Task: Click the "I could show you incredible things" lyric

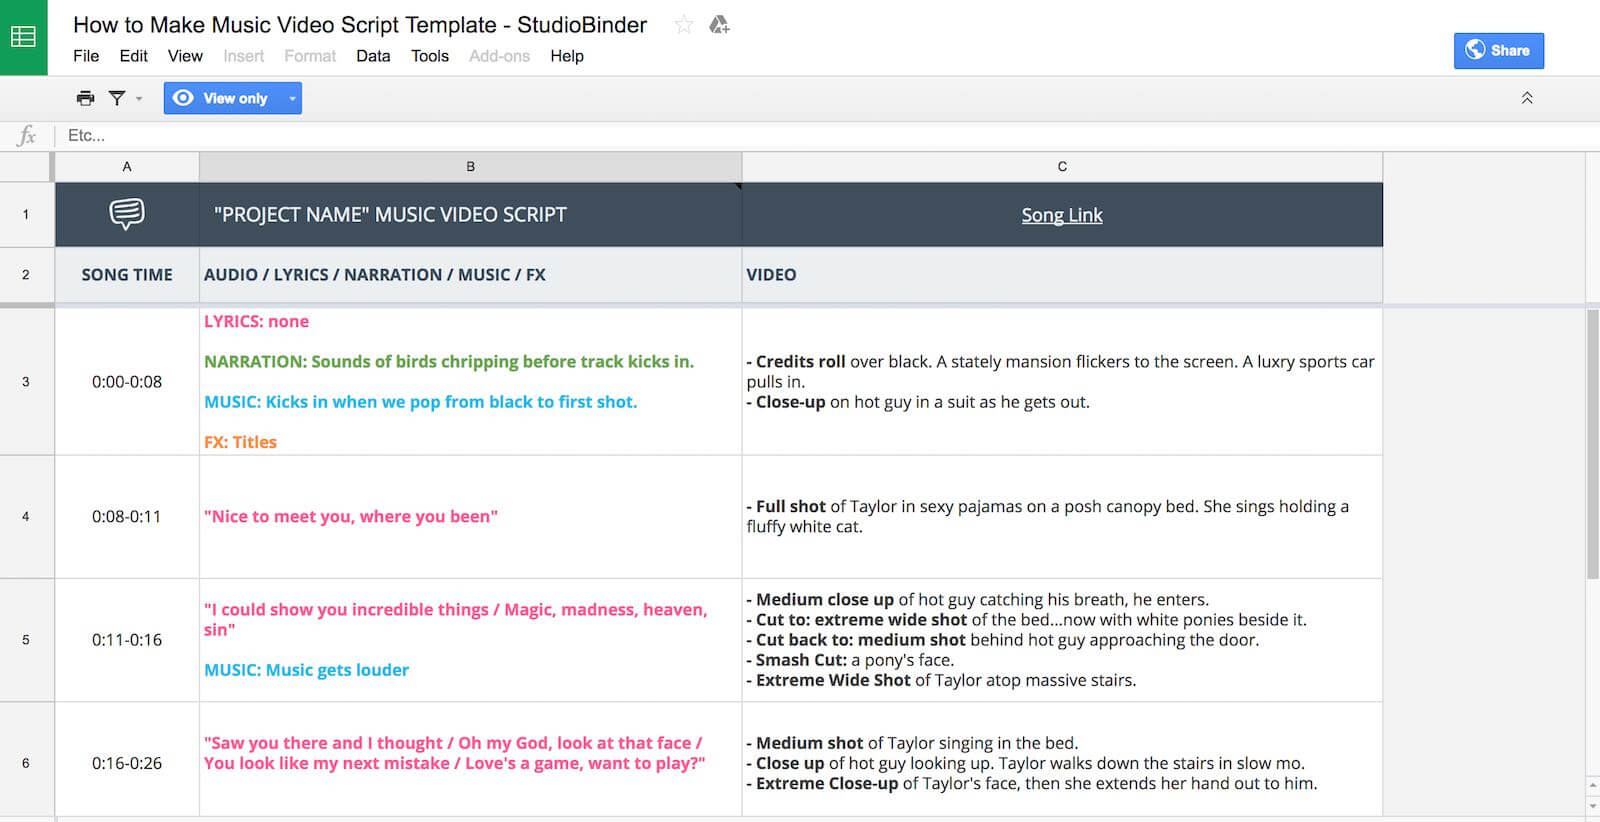Action: 455,619
